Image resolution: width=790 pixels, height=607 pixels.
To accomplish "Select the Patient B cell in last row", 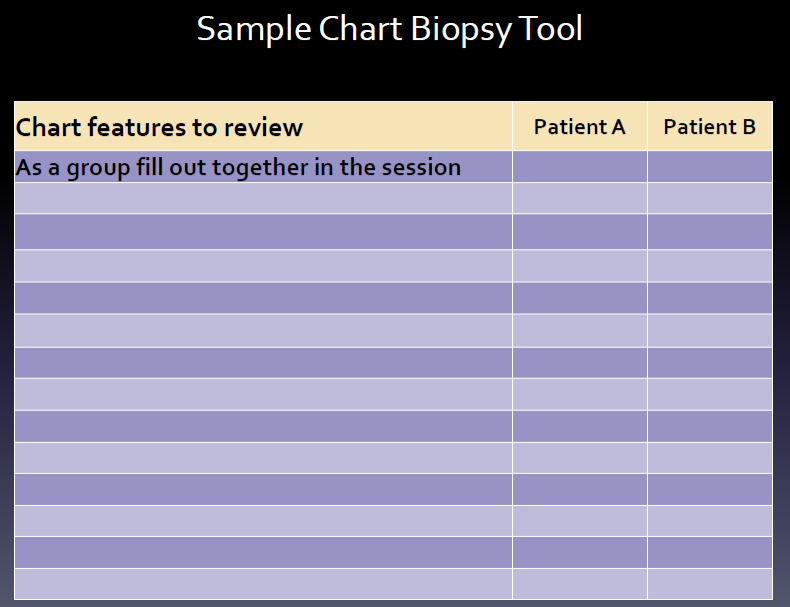I will pyautogui.click(x=710, y=584).
